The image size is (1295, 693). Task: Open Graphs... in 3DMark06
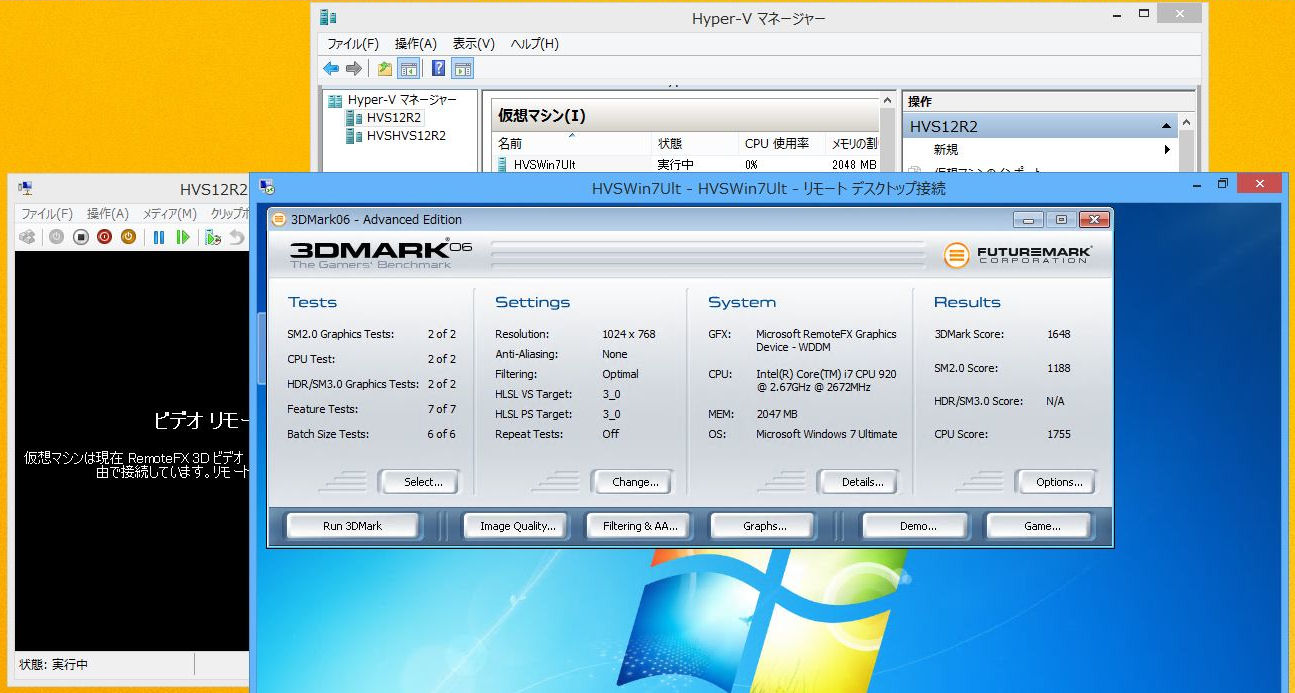(x=764, y=526)
